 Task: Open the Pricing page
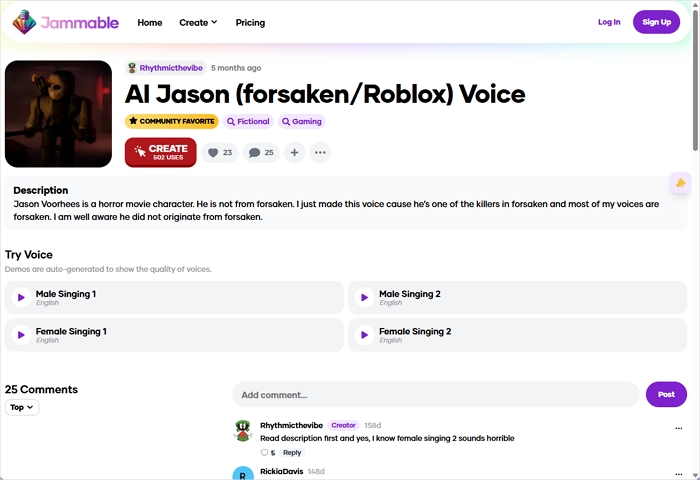pyautogui.click(x=250, y=23)
